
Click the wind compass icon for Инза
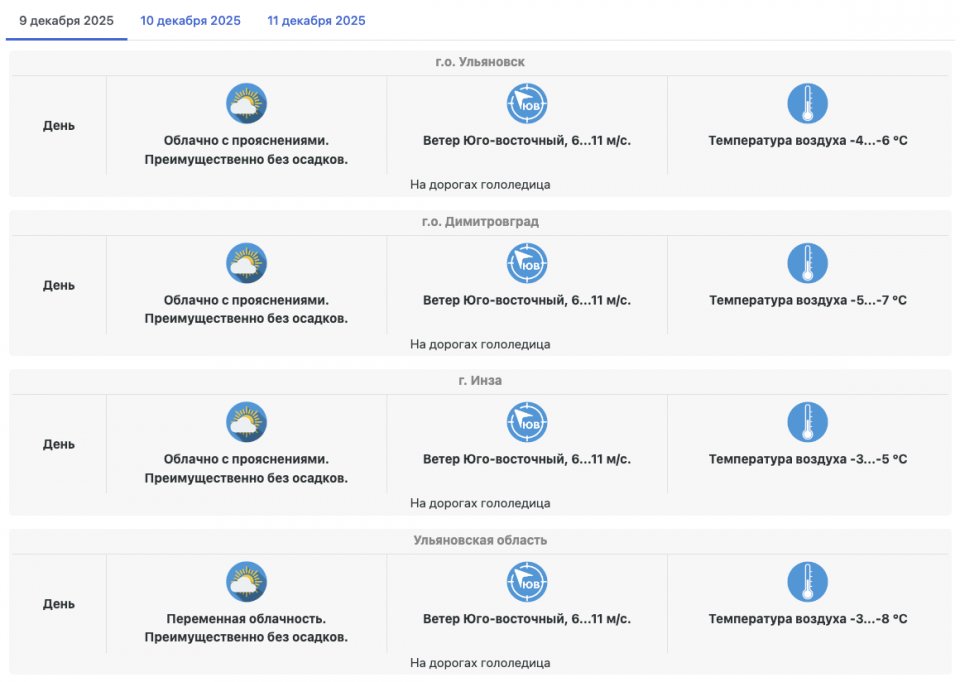tap(527, 422)
